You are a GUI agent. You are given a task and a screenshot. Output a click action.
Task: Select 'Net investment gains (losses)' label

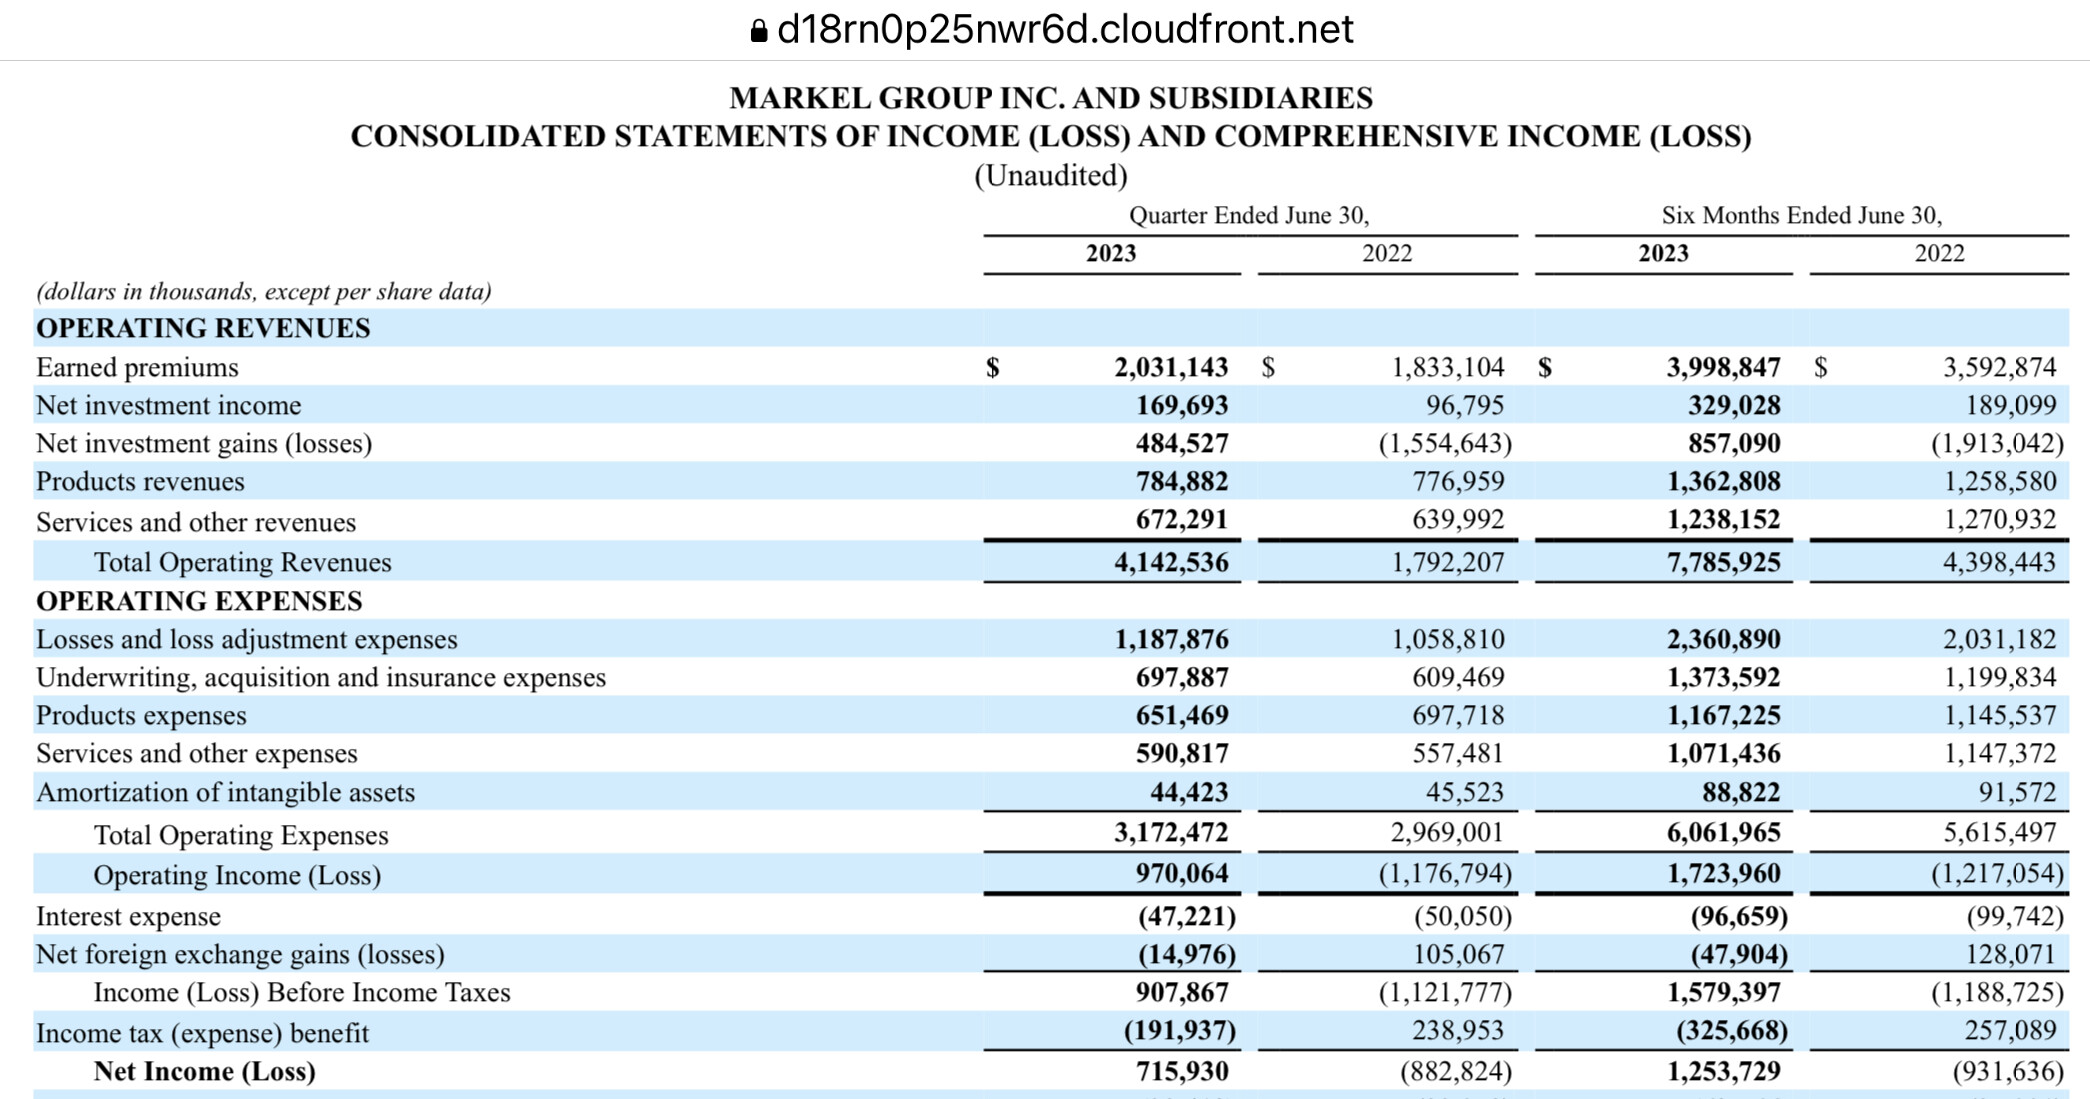[204, 444]
